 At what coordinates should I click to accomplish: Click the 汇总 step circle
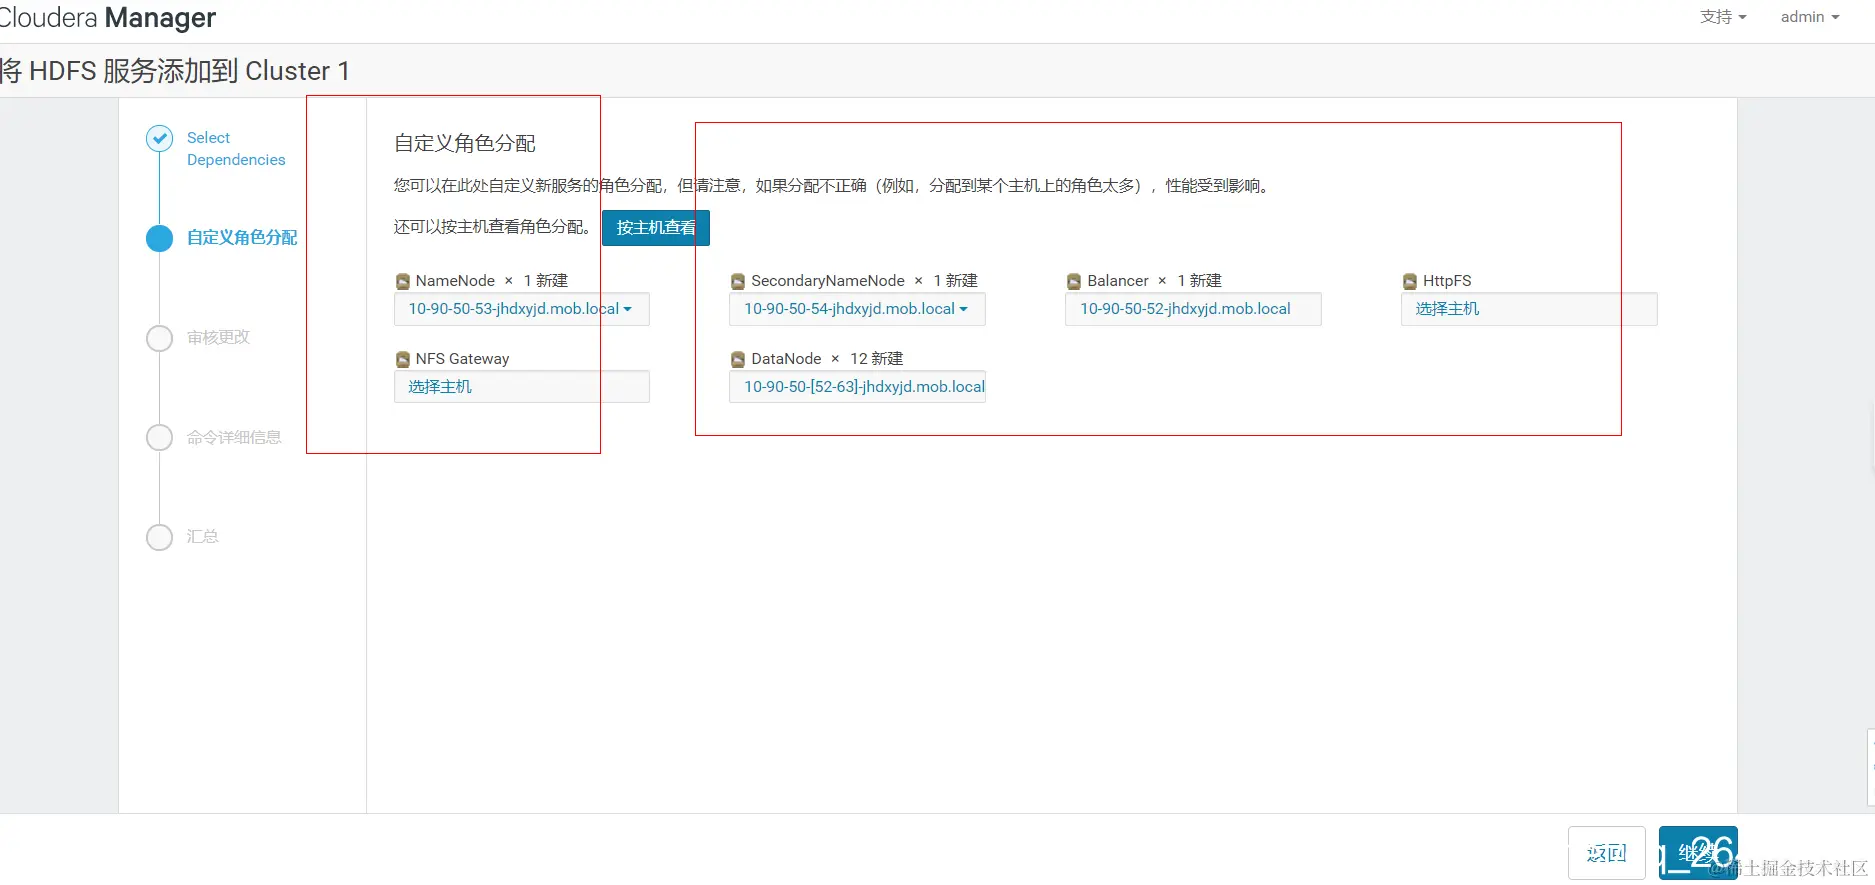click(159, 537)
